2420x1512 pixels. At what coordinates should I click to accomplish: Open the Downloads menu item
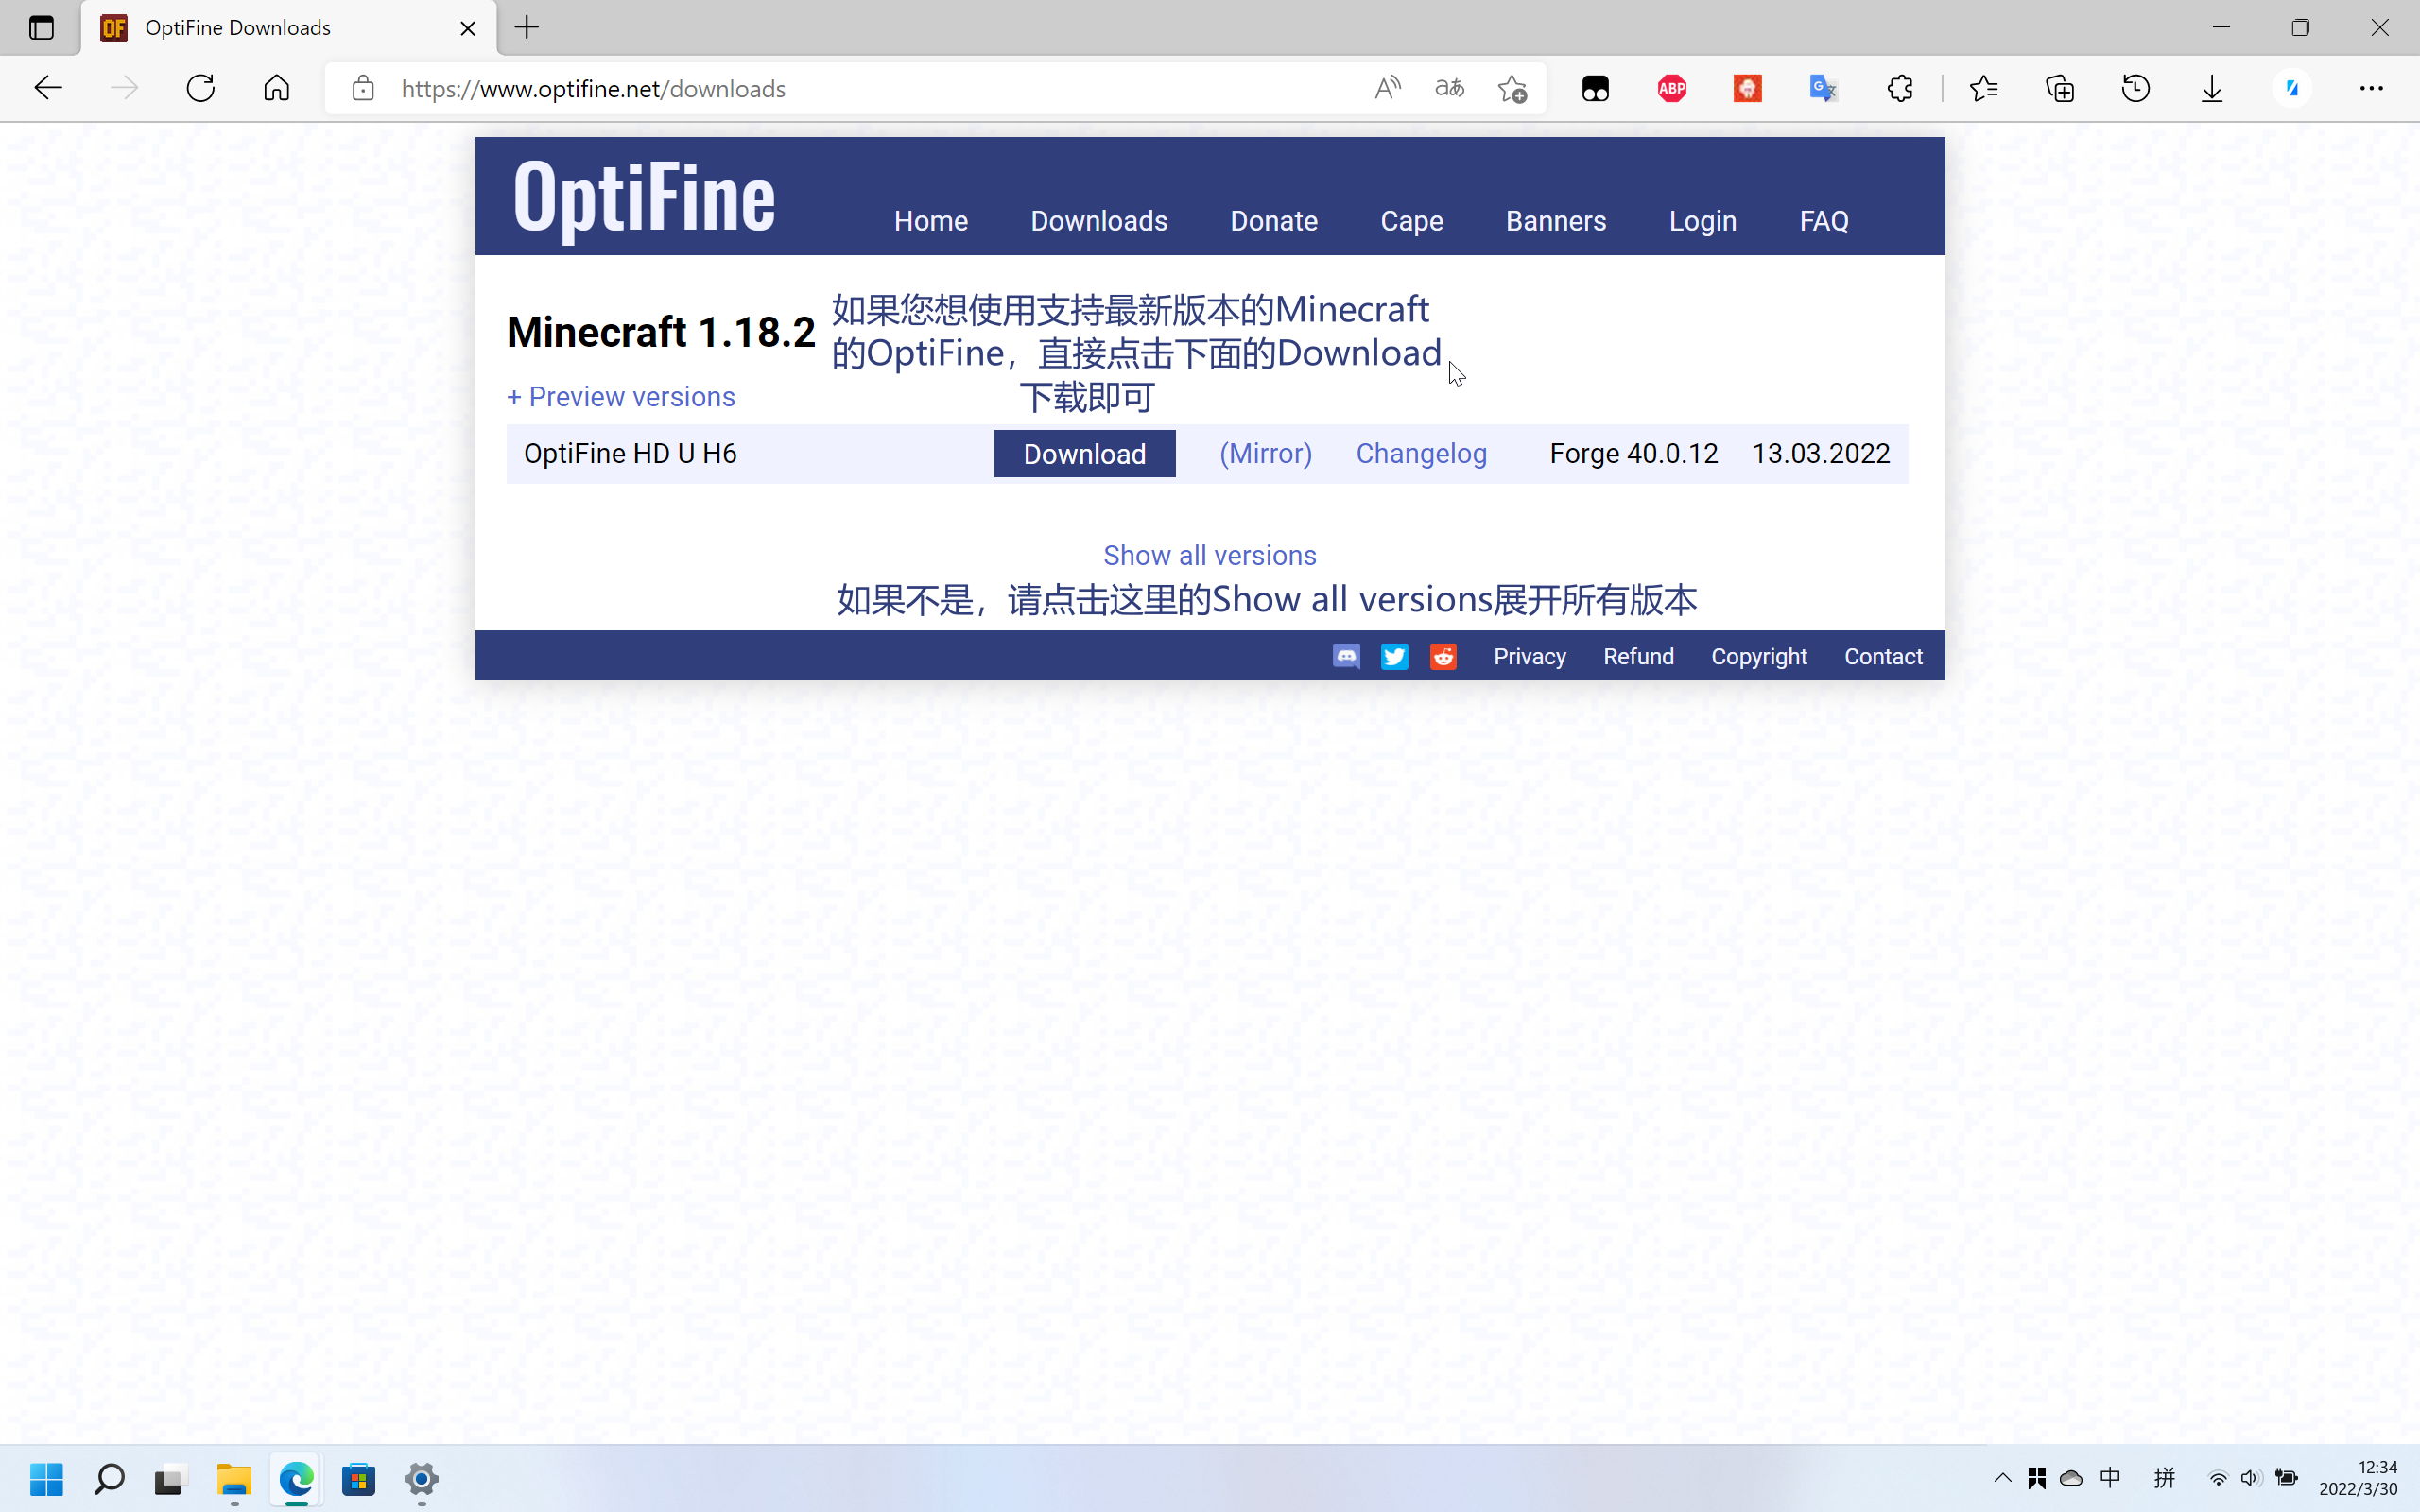[1099, 221]
